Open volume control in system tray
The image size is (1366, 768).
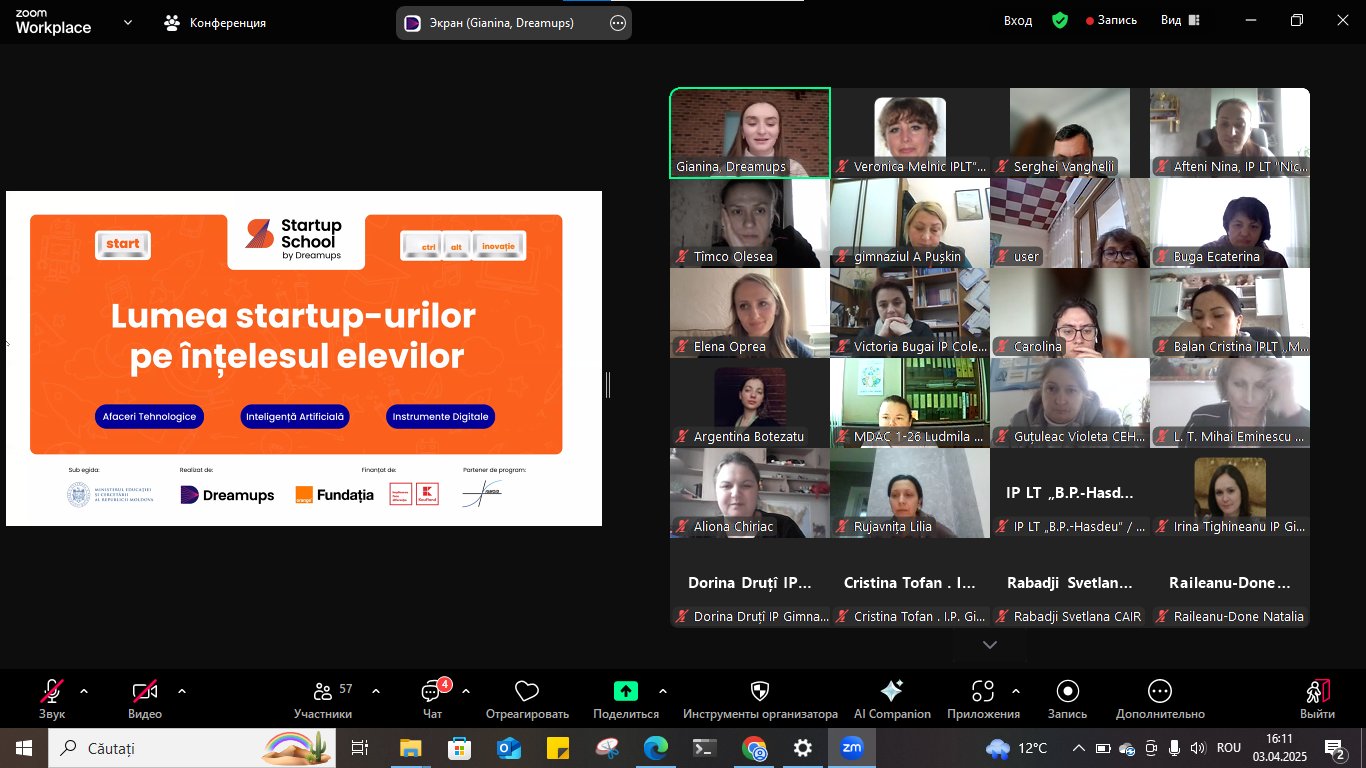1198,748
